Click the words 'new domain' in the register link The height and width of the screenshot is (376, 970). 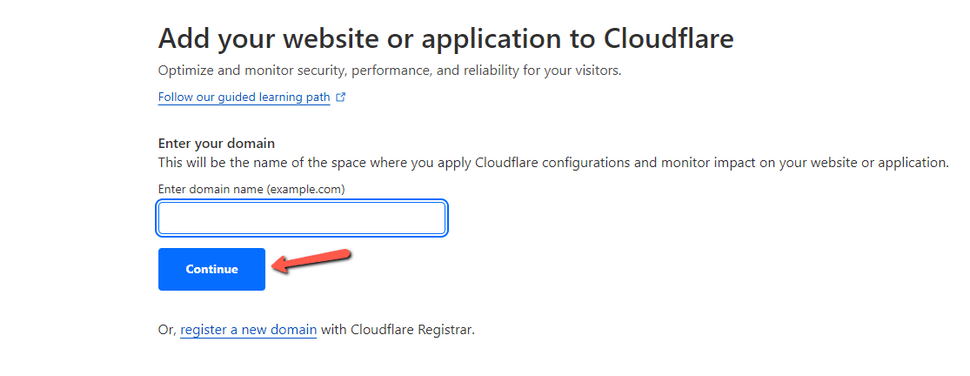click(279, 330)
